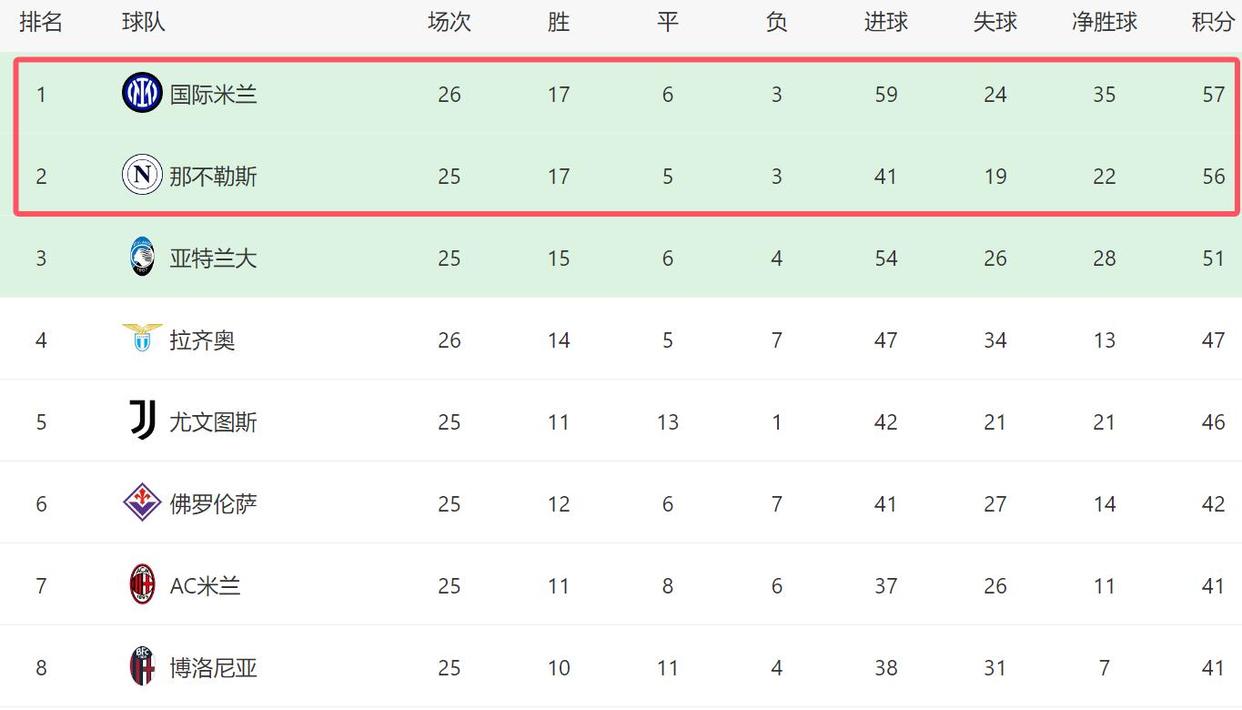Viewport: 1242px width, 710px height.
Task: Click the AC Milan crest
Action: tap(142, 584)
